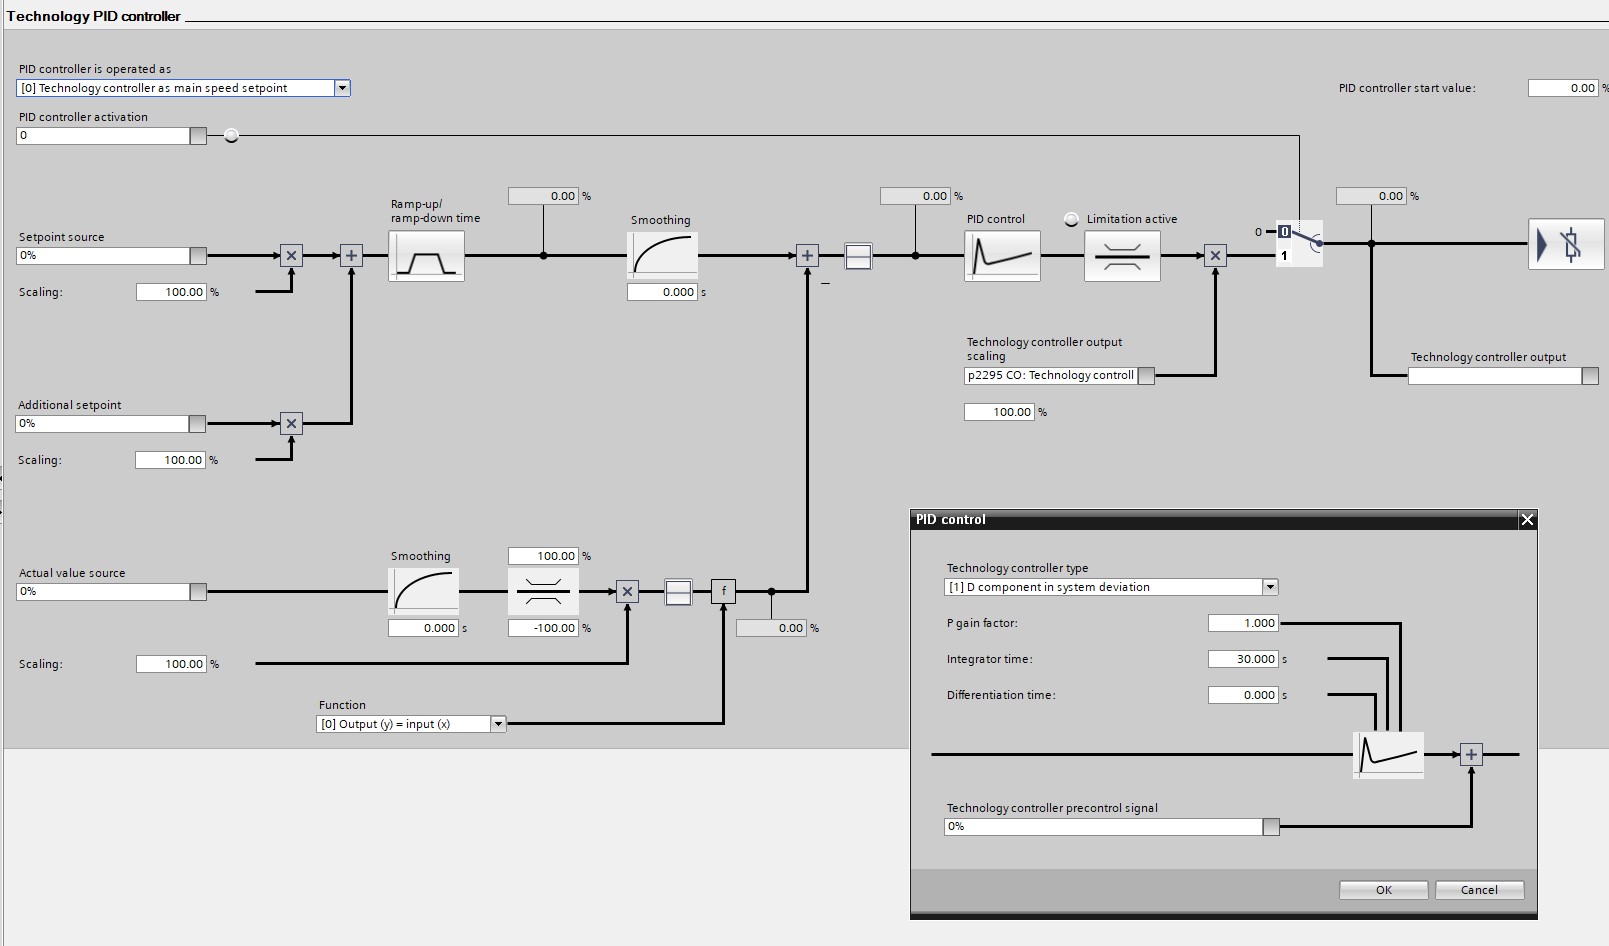Click the setpoint source multiplier node
Viewport: 1609px width, 946px height.
click(x=291, y=256)
